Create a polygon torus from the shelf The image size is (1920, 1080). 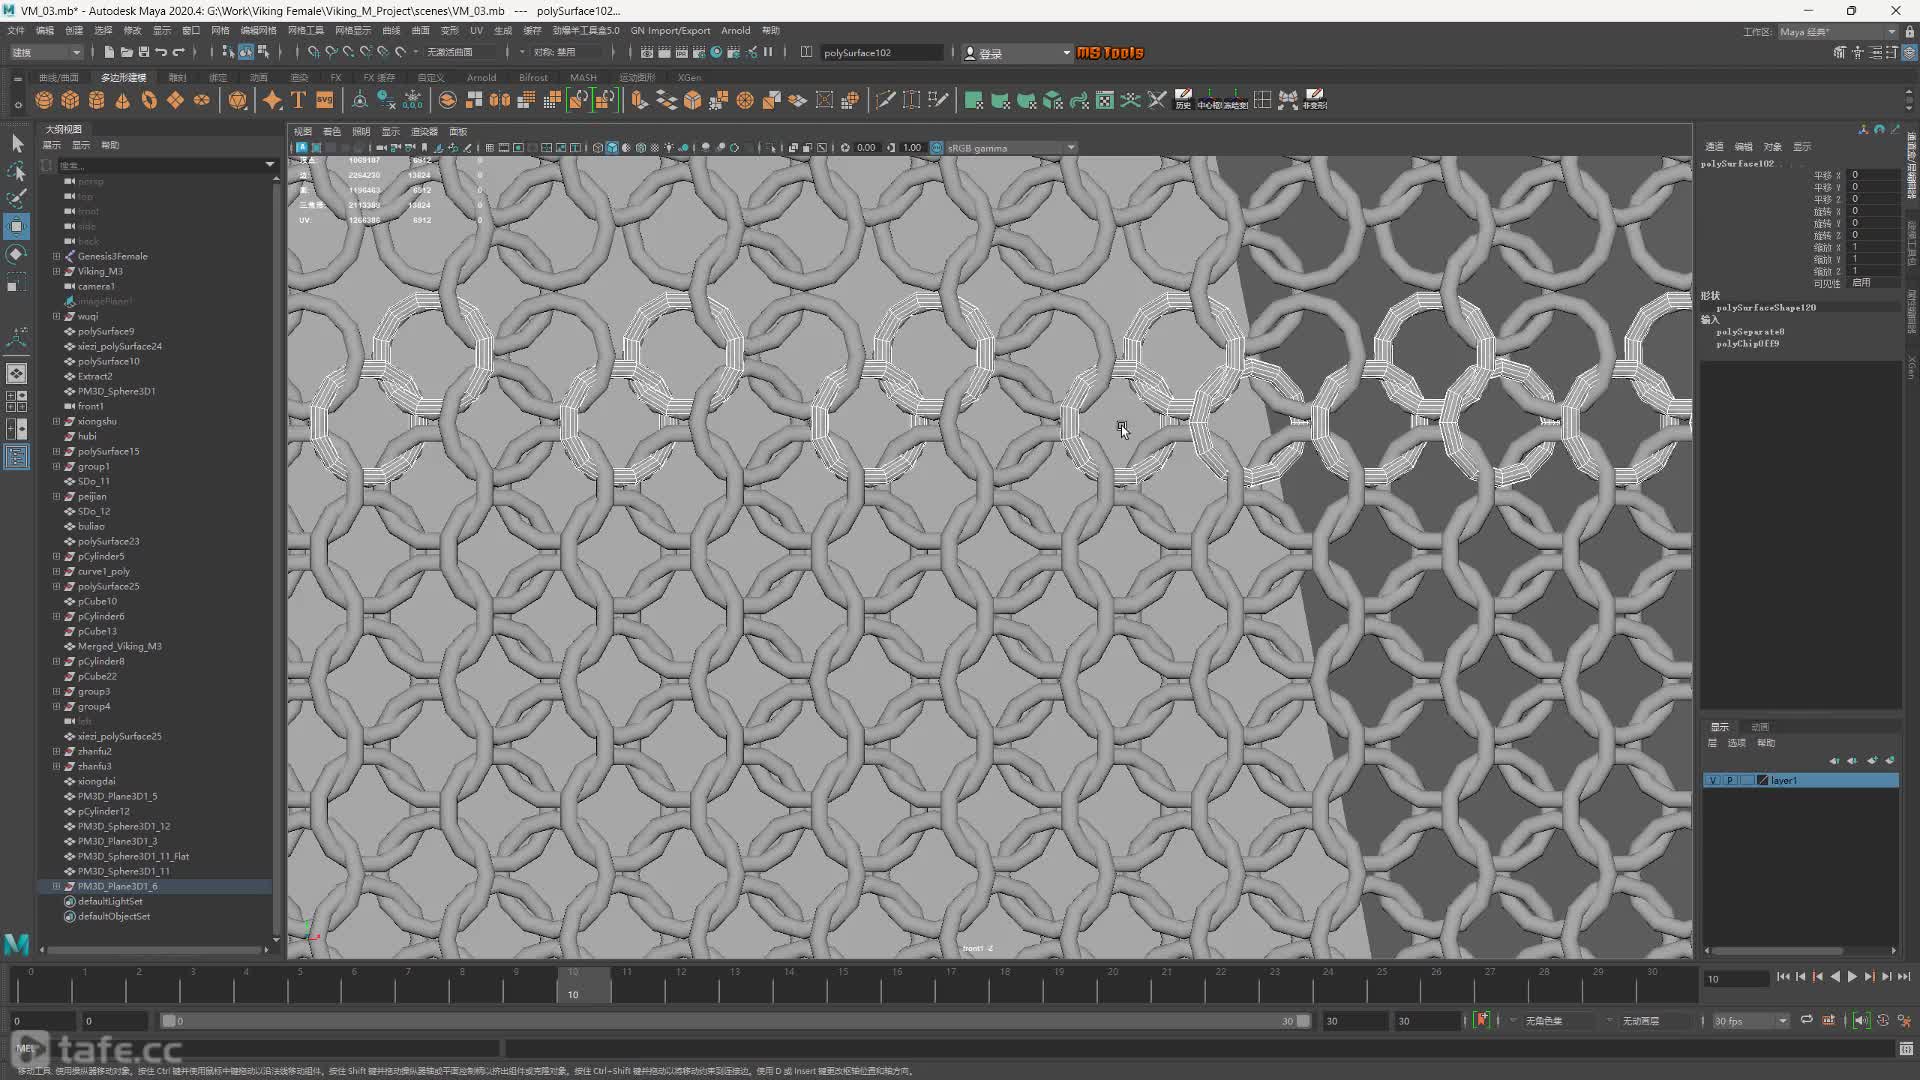pos(149,100)
